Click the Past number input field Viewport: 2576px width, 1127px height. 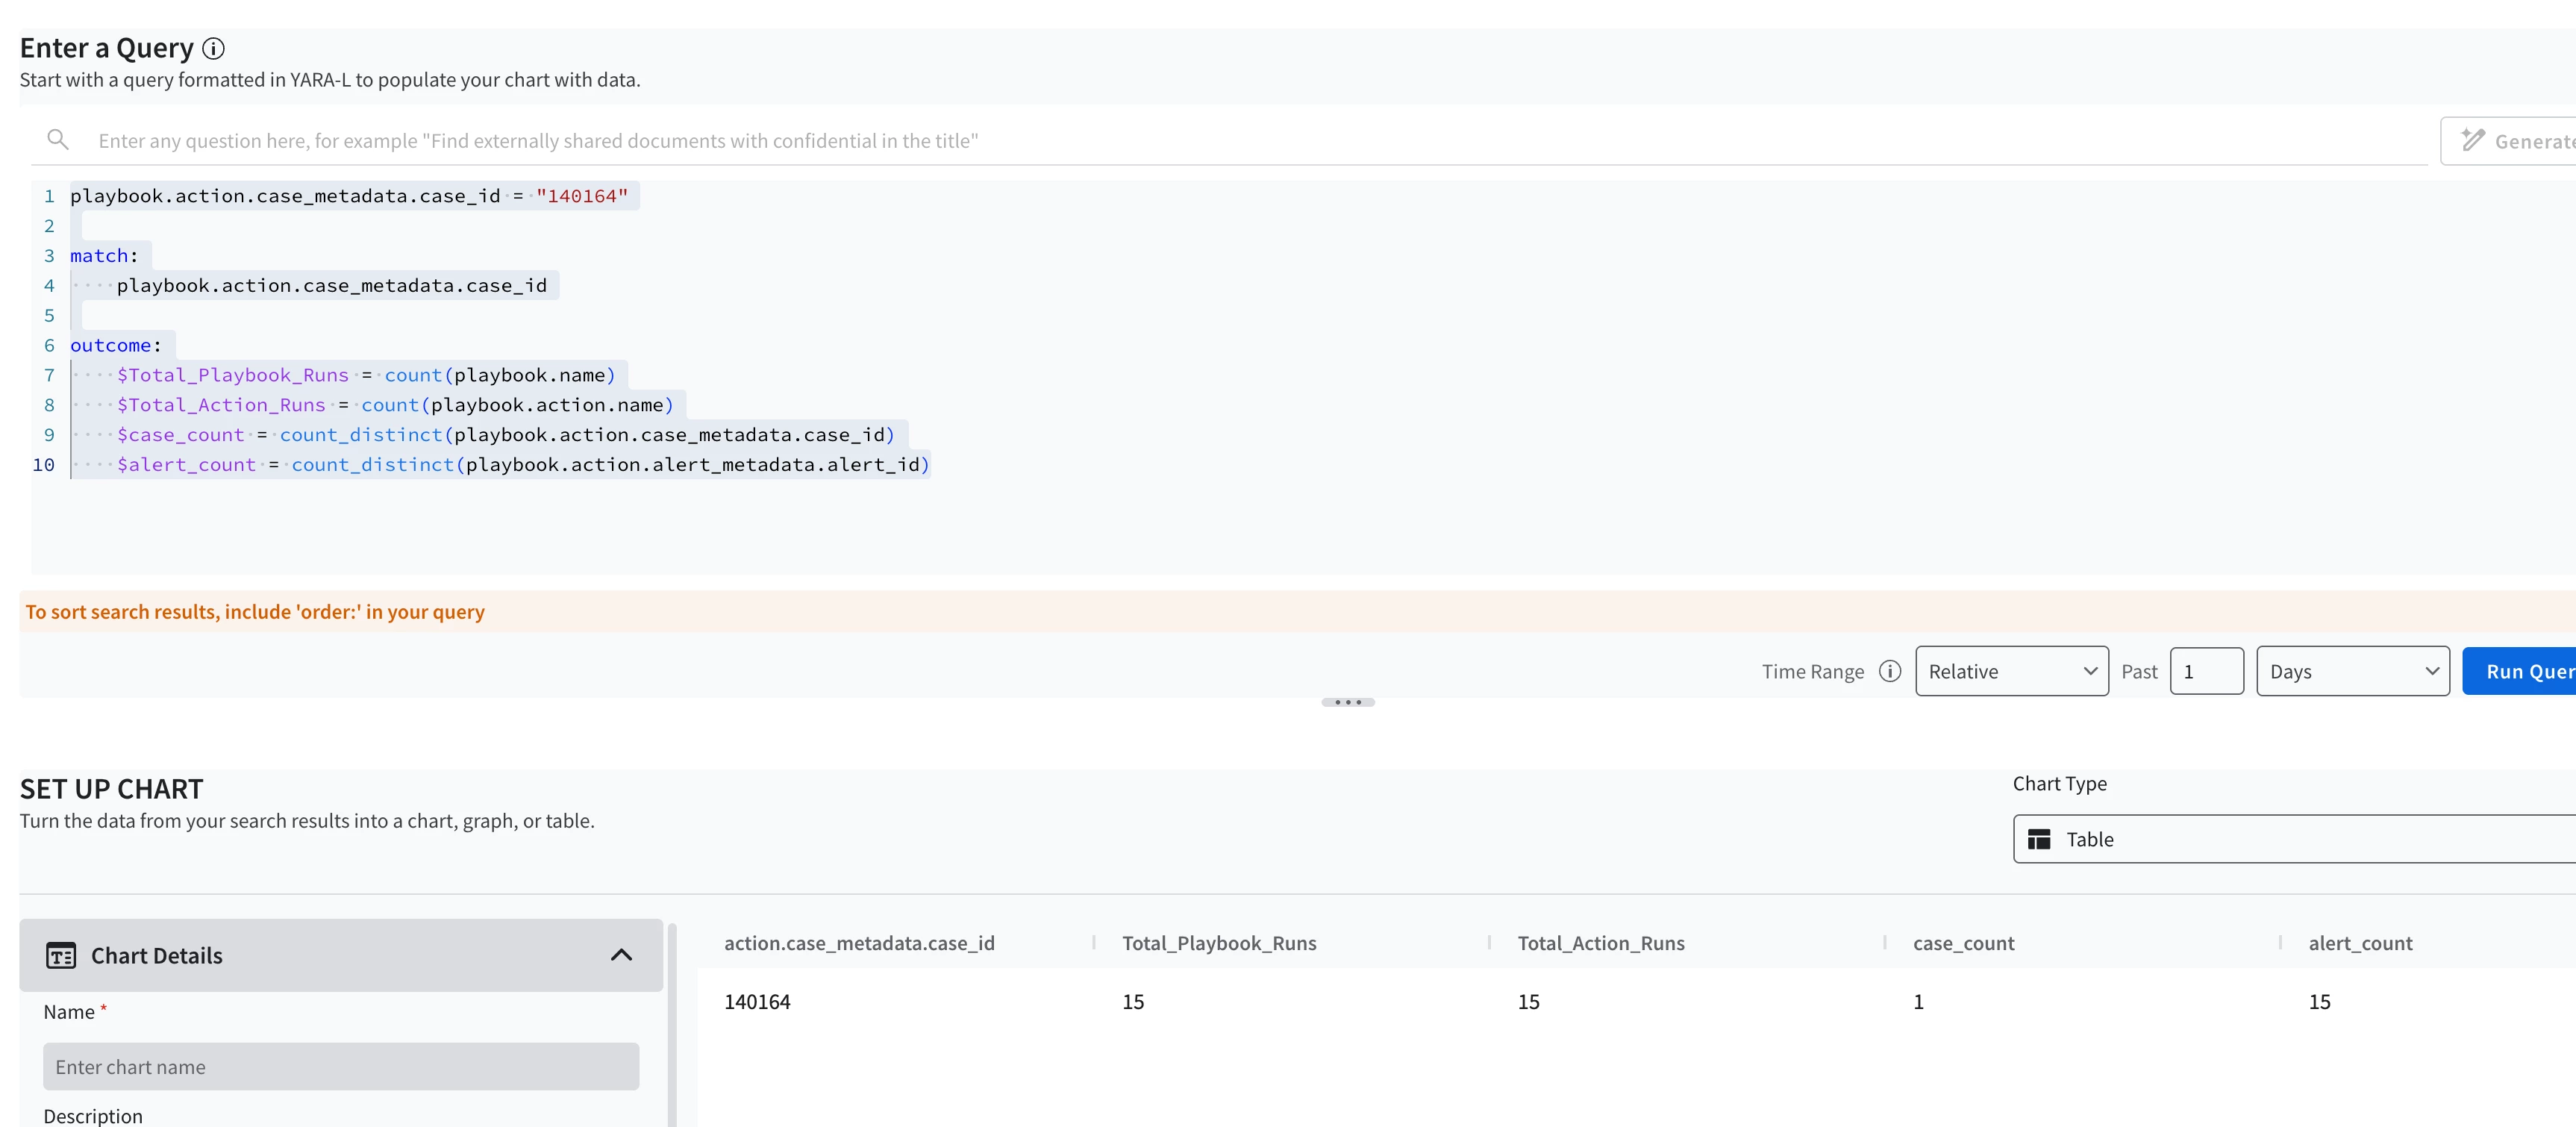tap(2206, 671)
